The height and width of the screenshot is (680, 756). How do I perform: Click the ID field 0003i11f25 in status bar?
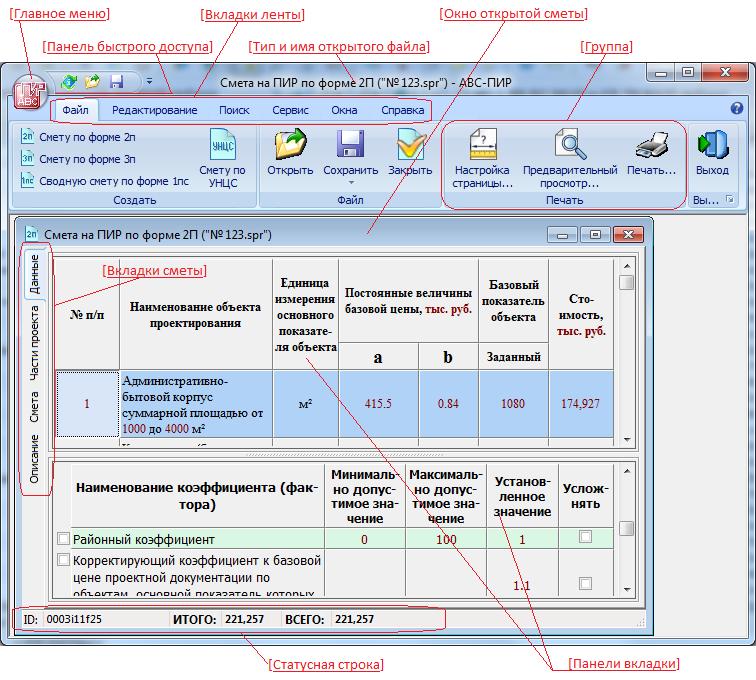(105, 619)
